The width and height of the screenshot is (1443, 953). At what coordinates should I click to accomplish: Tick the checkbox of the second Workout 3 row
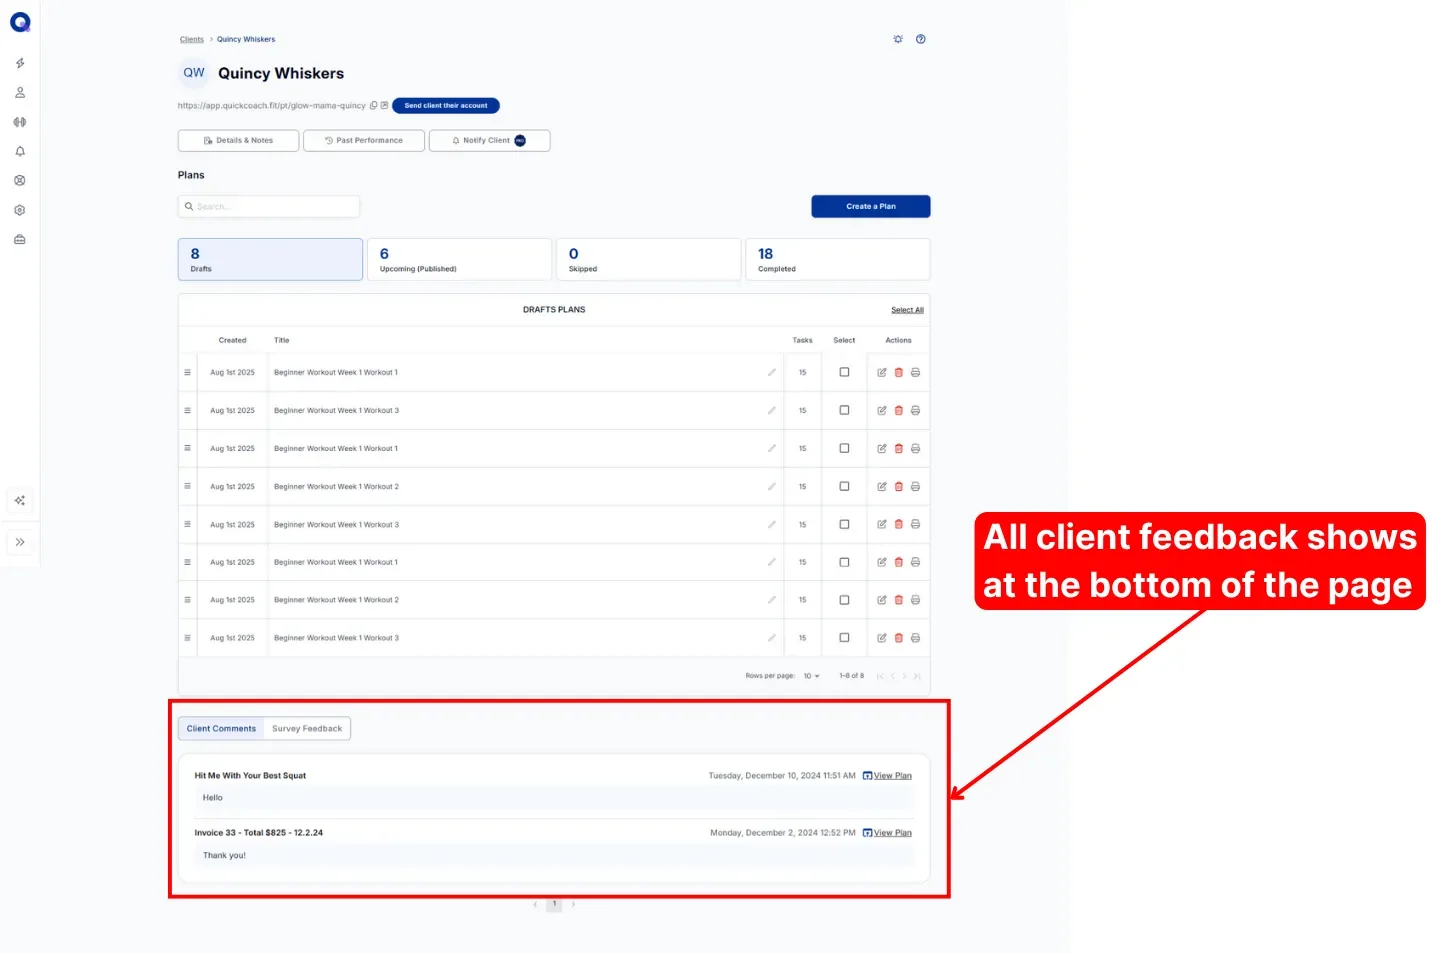click(x=844, y=524)
